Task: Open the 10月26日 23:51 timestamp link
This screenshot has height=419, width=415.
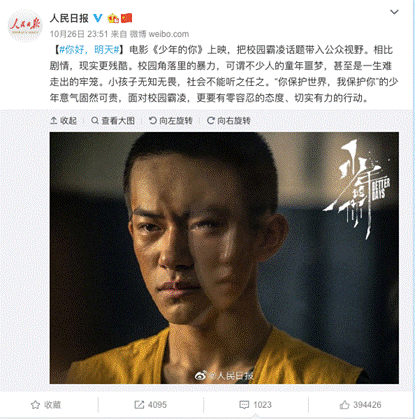Action: point(79,34)
